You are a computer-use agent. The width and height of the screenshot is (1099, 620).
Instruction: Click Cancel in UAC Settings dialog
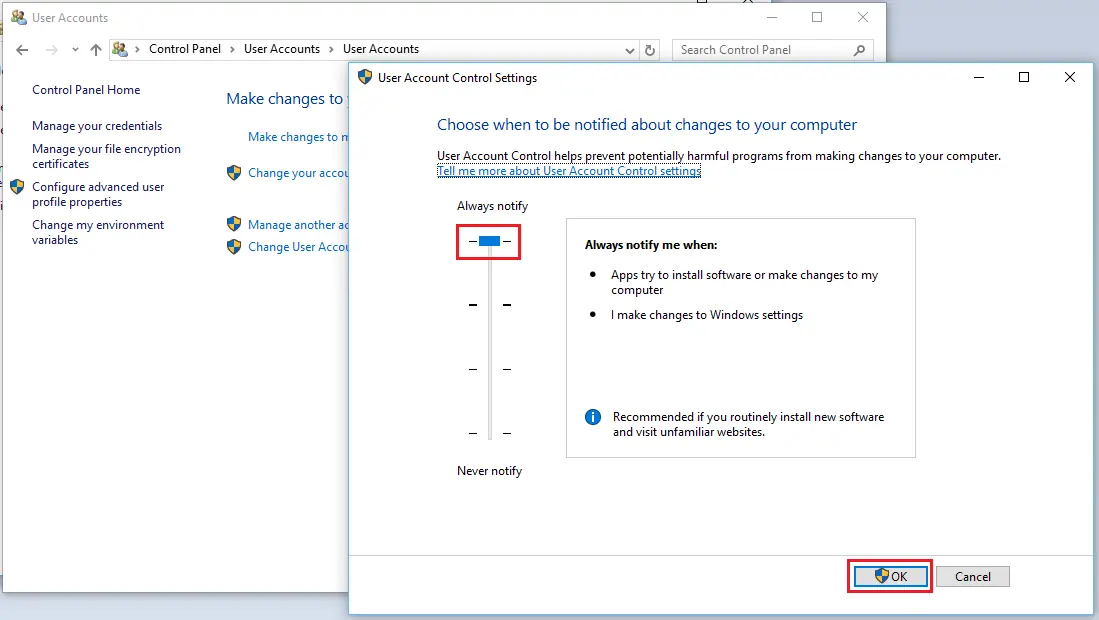click(x=973, y=577)
